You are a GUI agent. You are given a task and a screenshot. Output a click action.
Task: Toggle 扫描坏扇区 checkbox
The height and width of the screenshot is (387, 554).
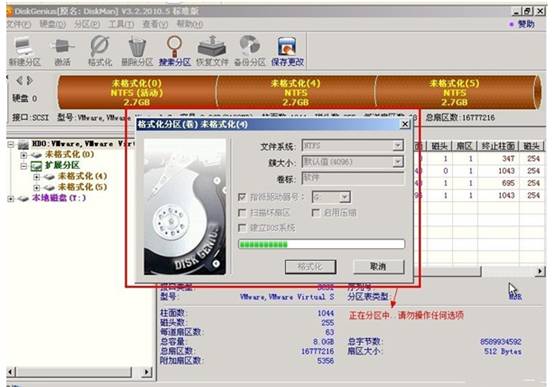[242, 212]
